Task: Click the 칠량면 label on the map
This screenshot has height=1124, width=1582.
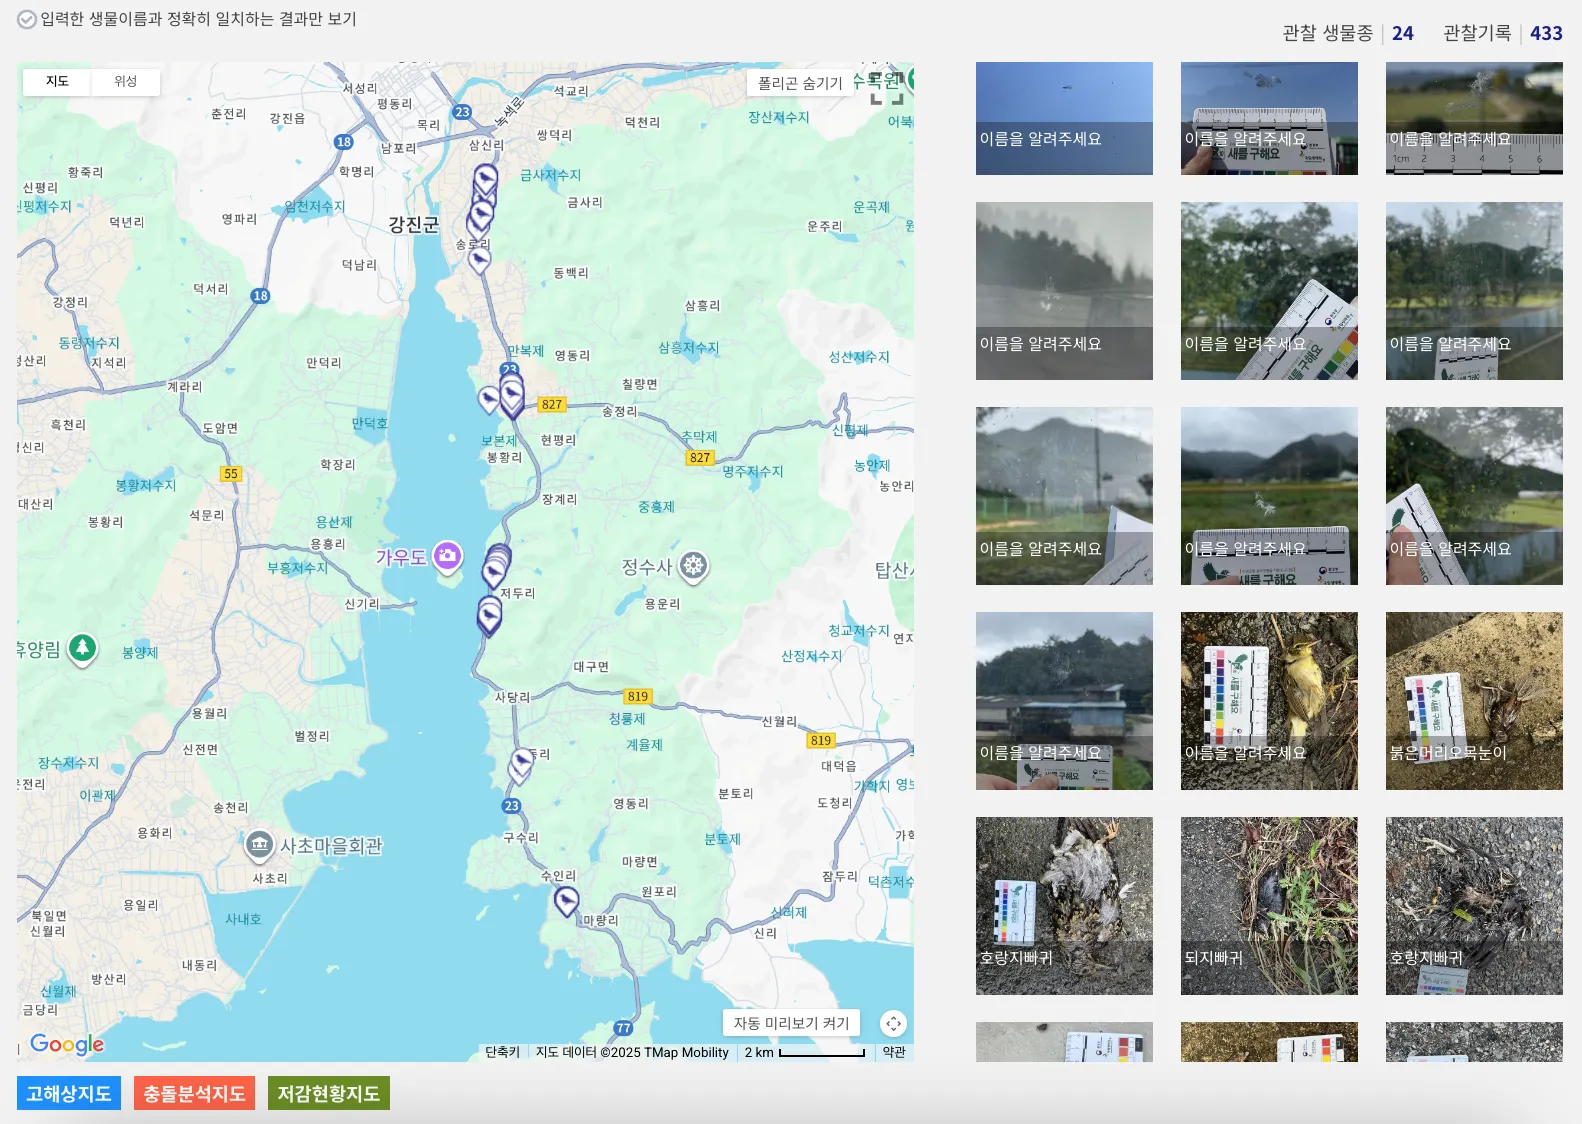Action: click(640, 384)
